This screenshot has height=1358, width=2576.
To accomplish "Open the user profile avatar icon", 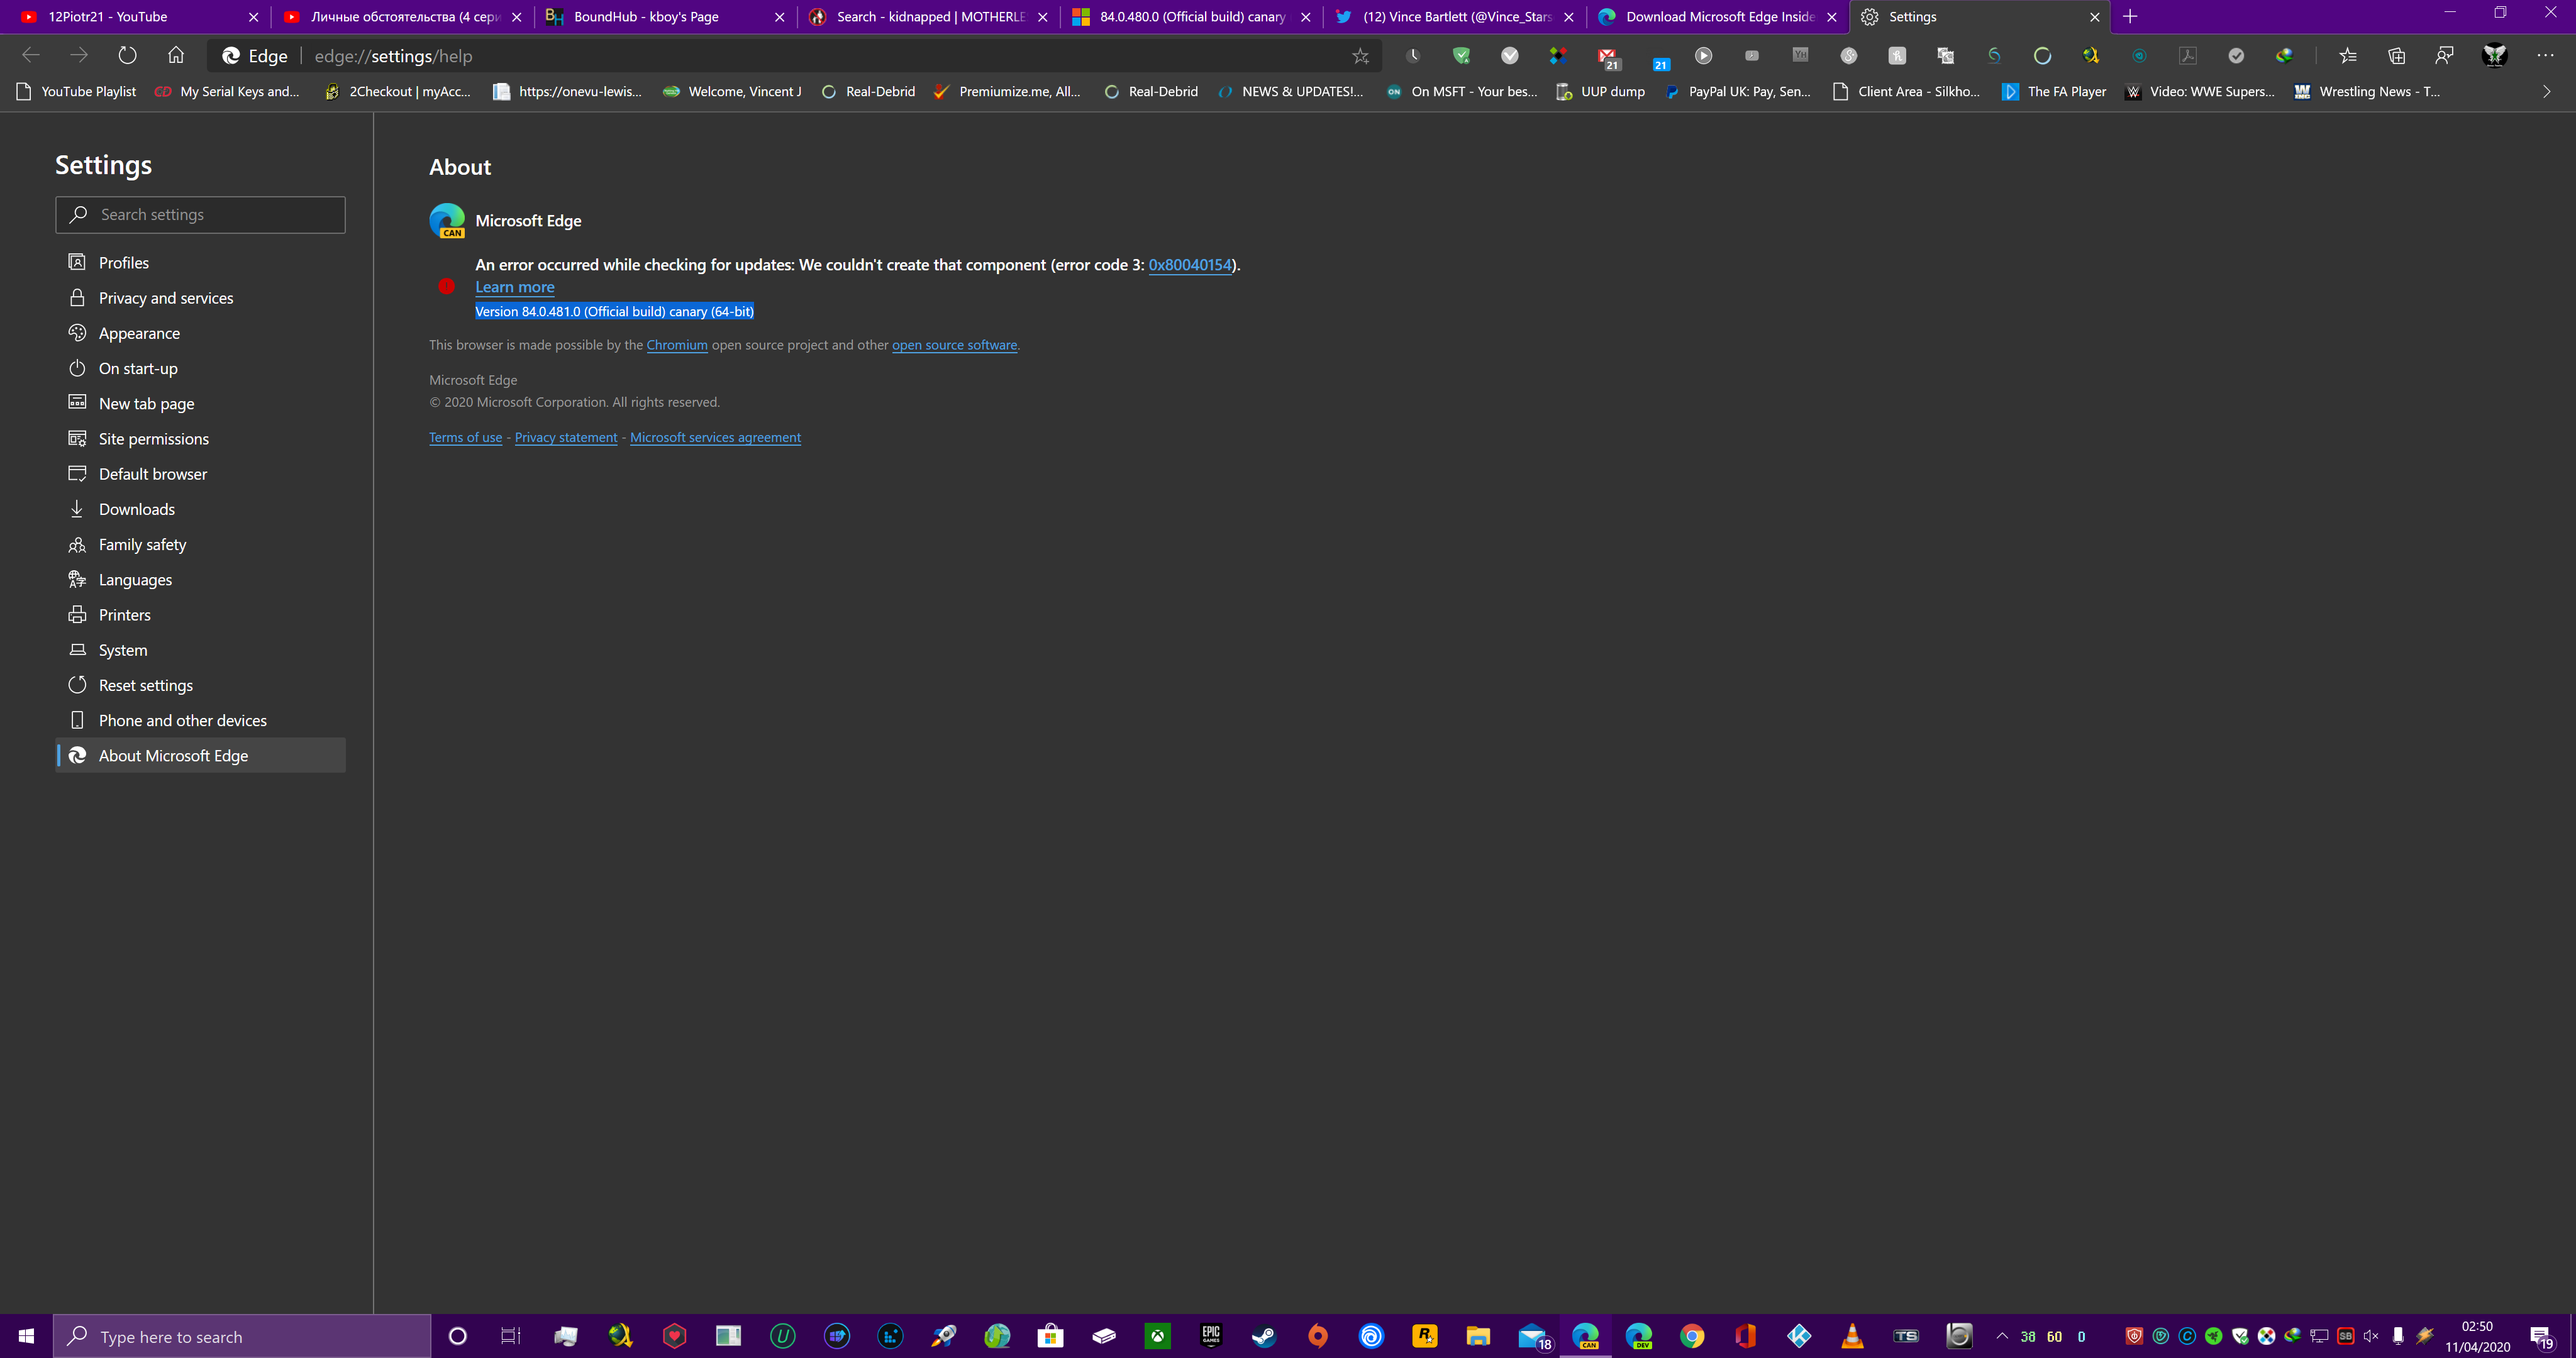I will 2494,56.
